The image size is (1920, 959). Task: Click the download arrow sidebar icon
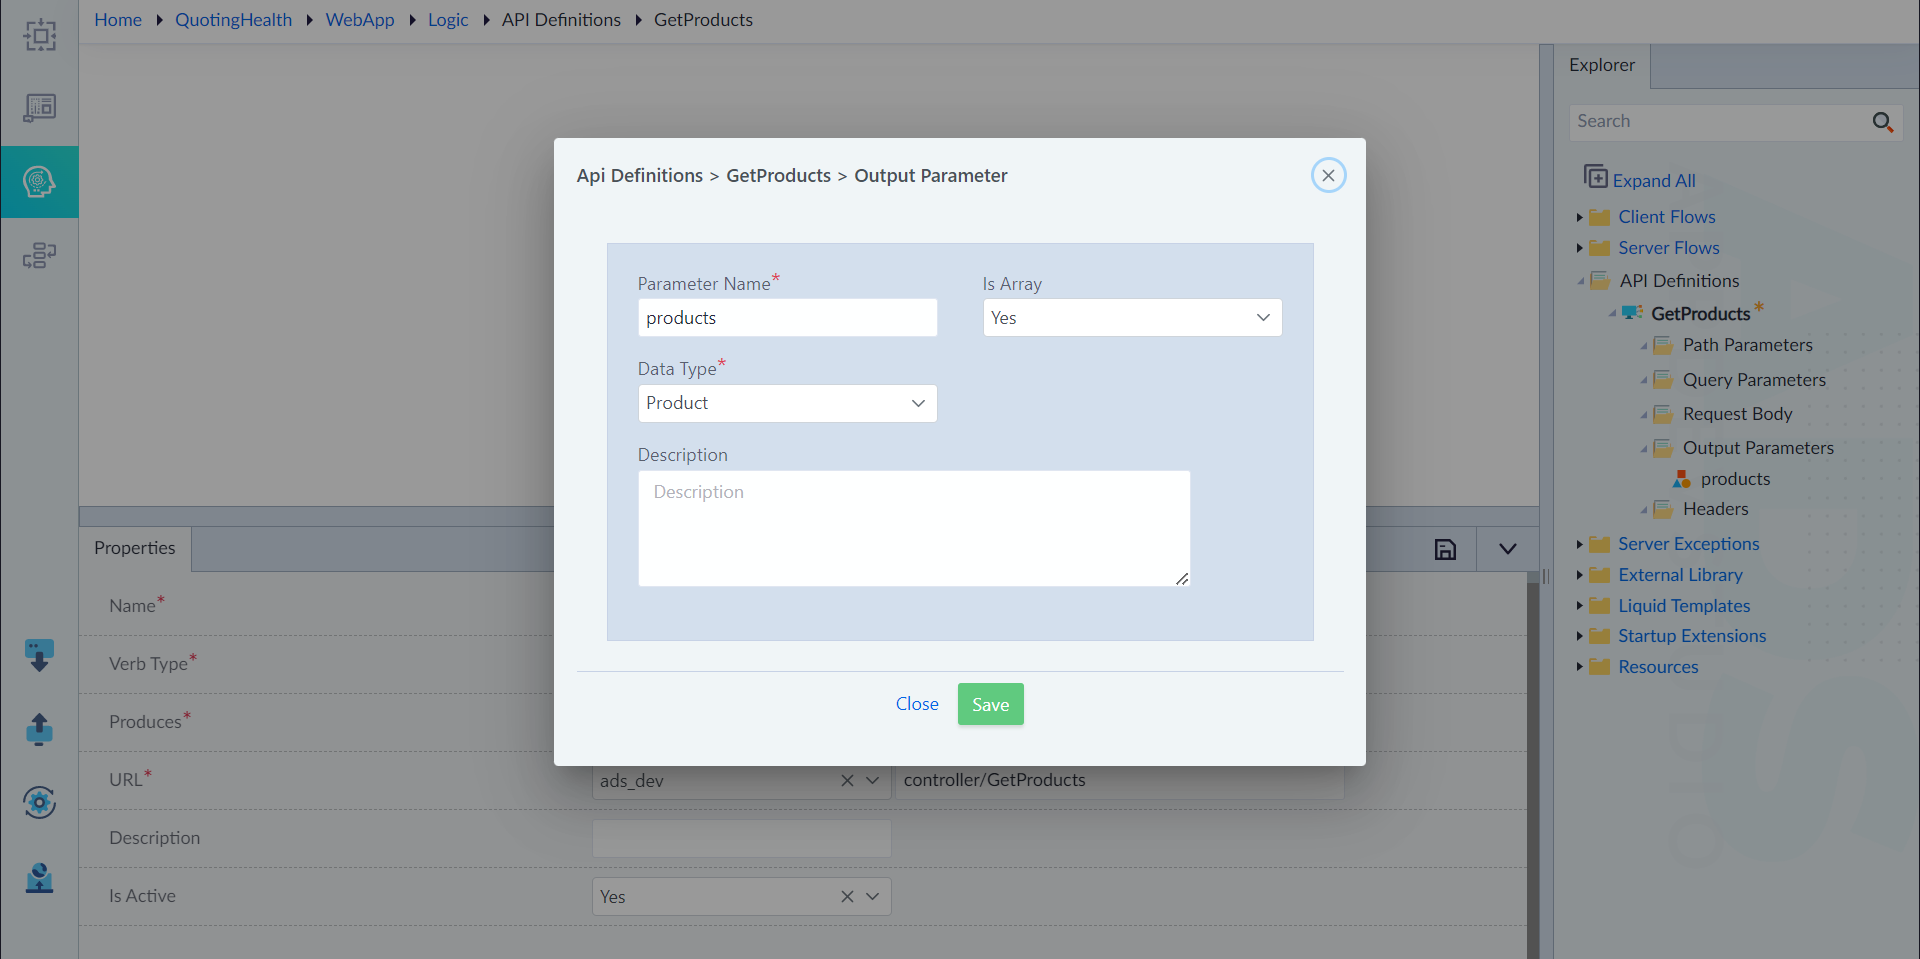tap(39, 656)
